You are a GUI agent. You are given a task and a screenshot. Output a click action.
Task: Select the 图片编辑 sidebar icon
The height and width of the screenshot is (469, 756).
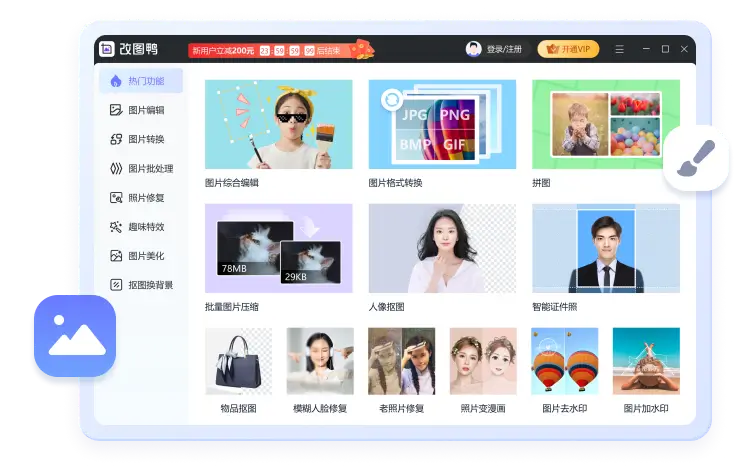(x=116, y=110)
